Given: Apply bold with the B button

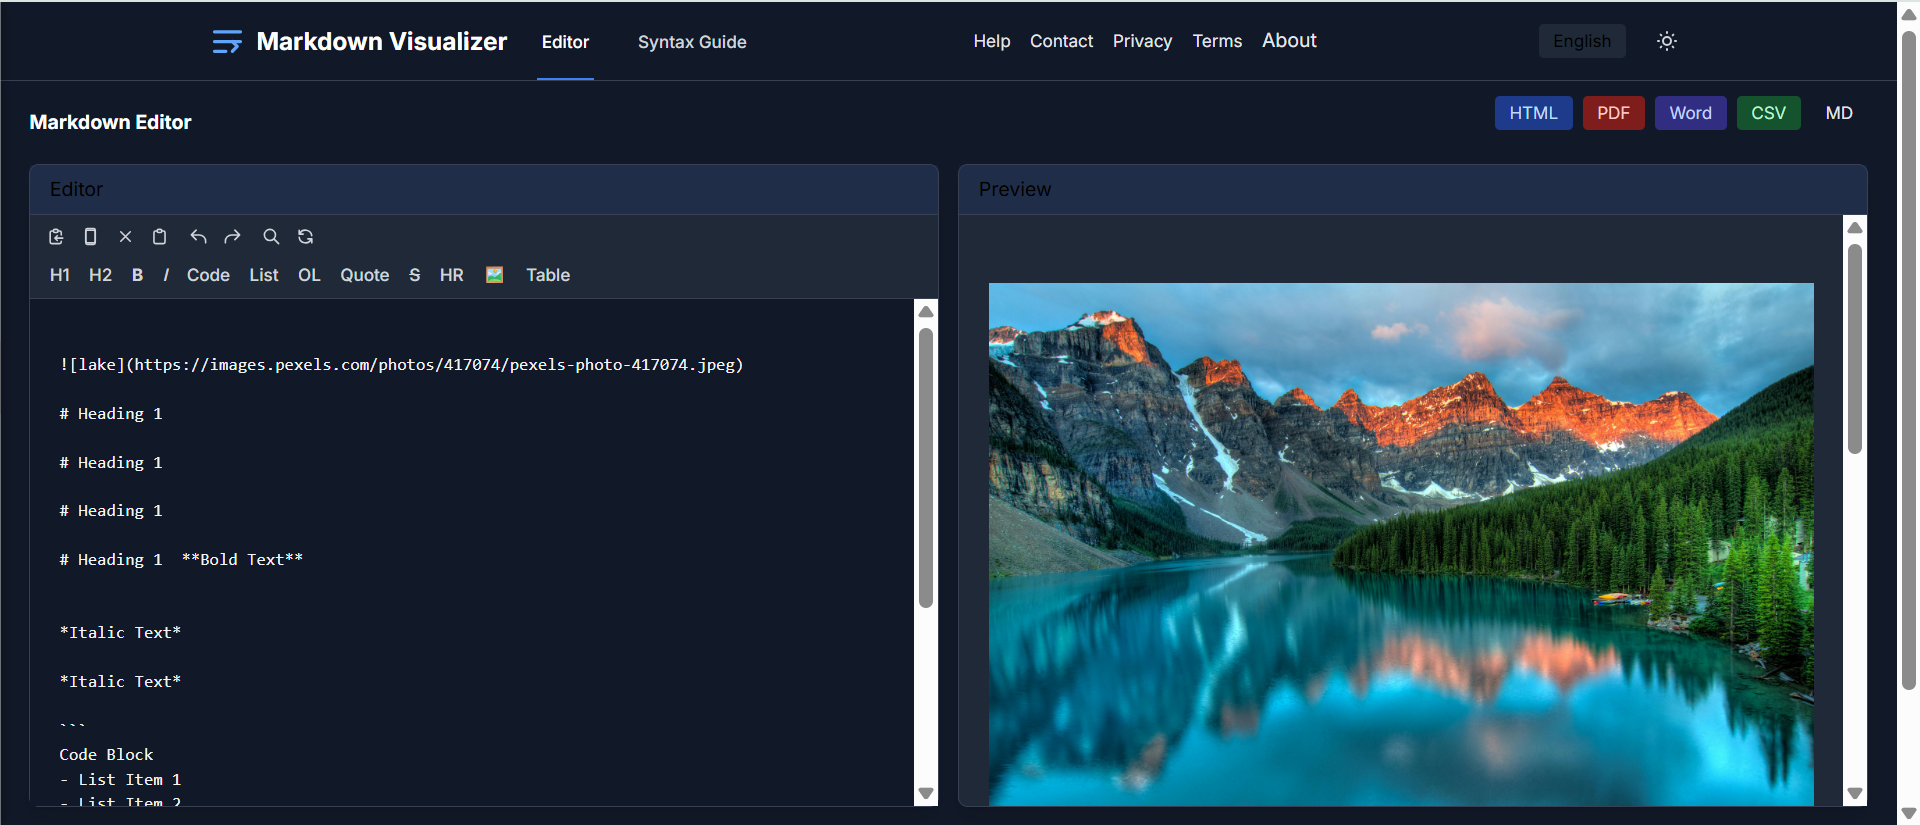Looking at the screenshot, I should pyautogui.click(x=137, y=275).
